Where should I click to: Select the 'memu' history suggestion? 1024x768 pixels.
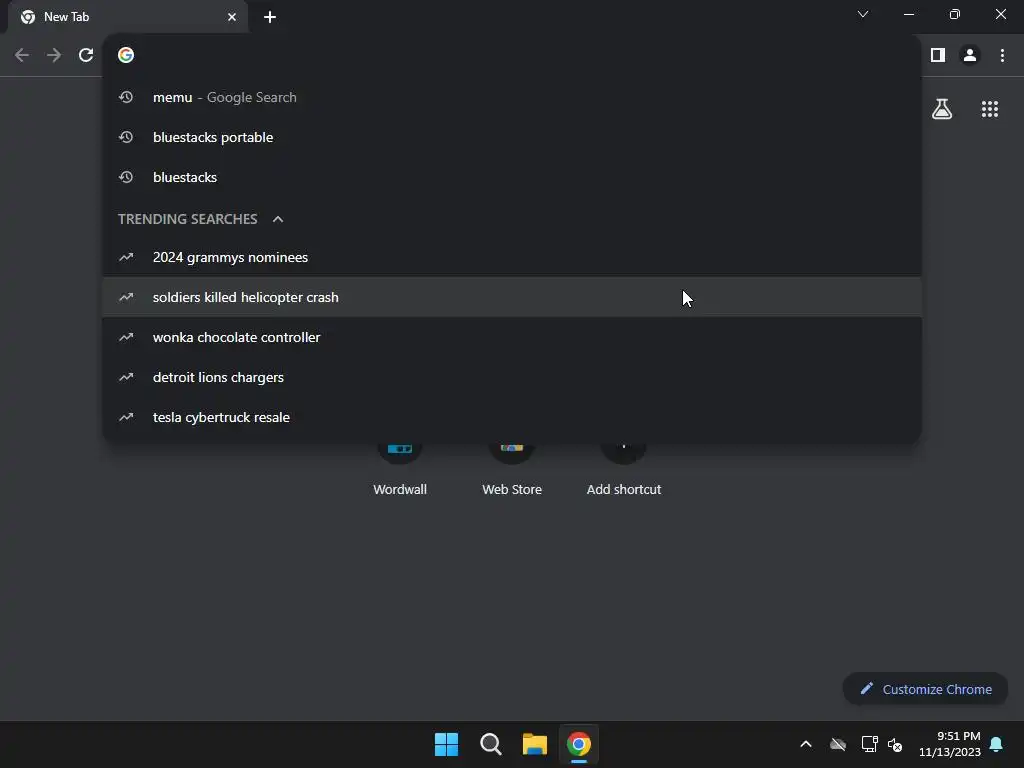(x=512, y=97)
